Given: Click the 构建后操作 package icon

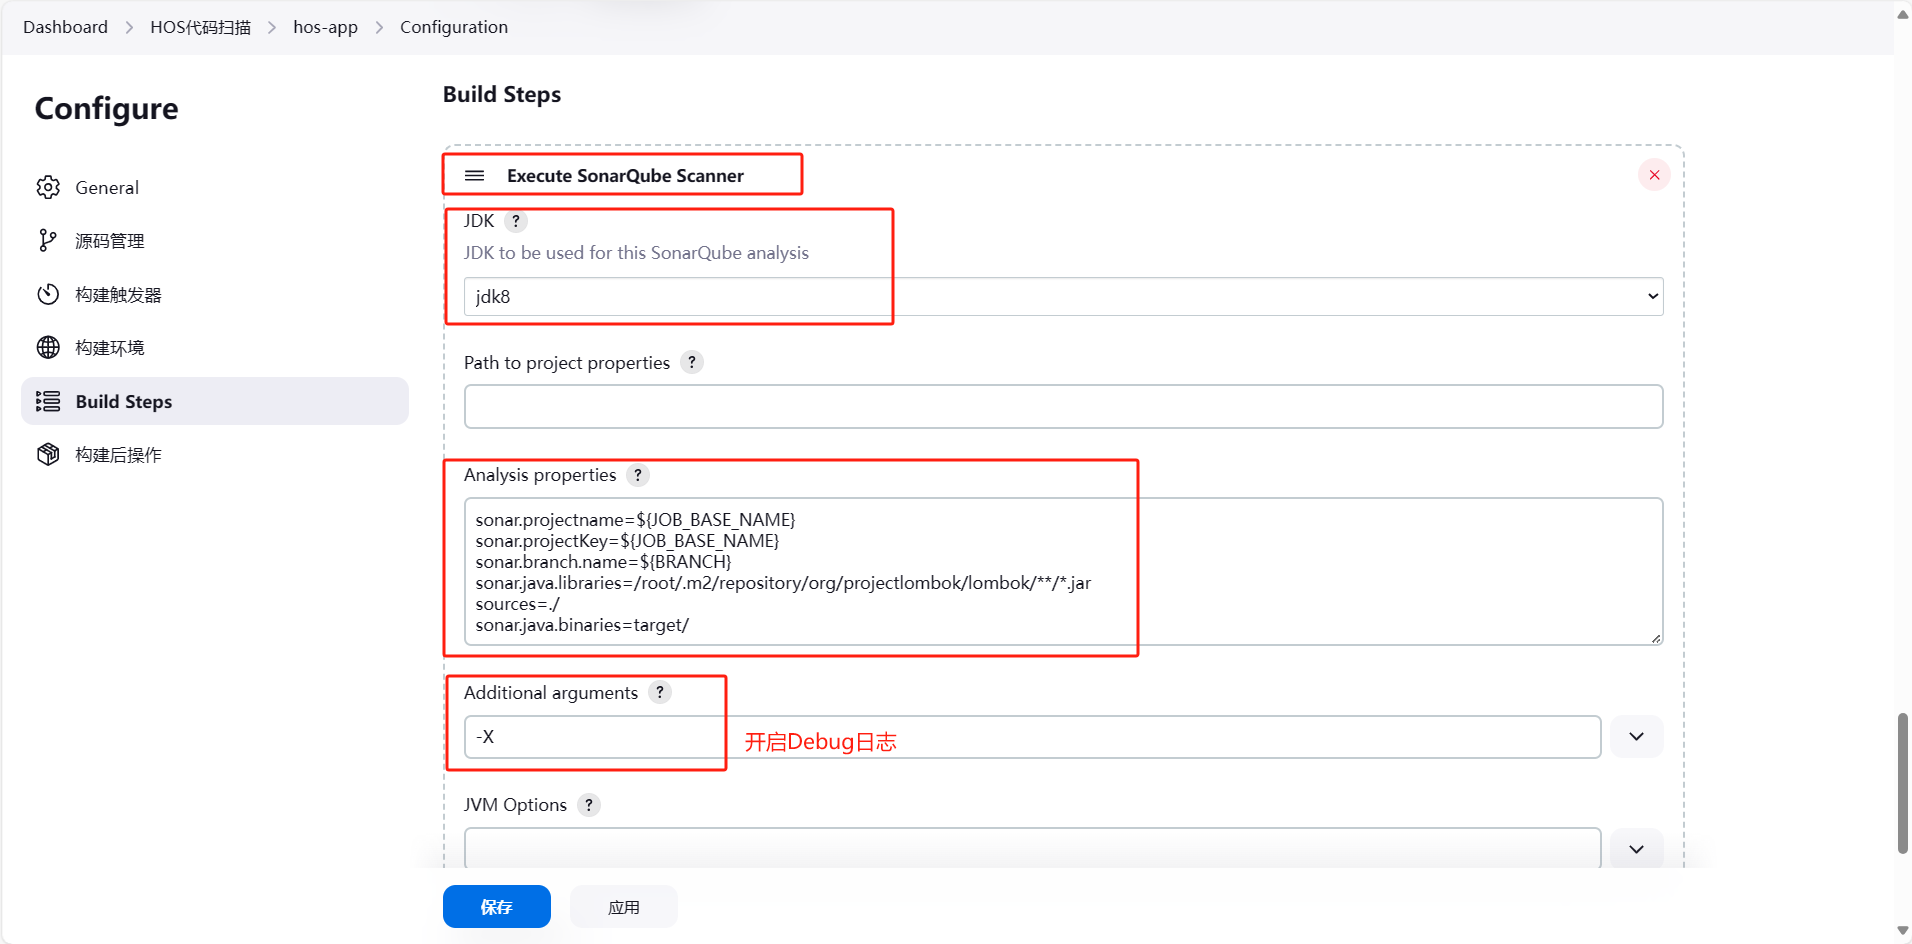Looking at the screenshot, I should point(48,454).
